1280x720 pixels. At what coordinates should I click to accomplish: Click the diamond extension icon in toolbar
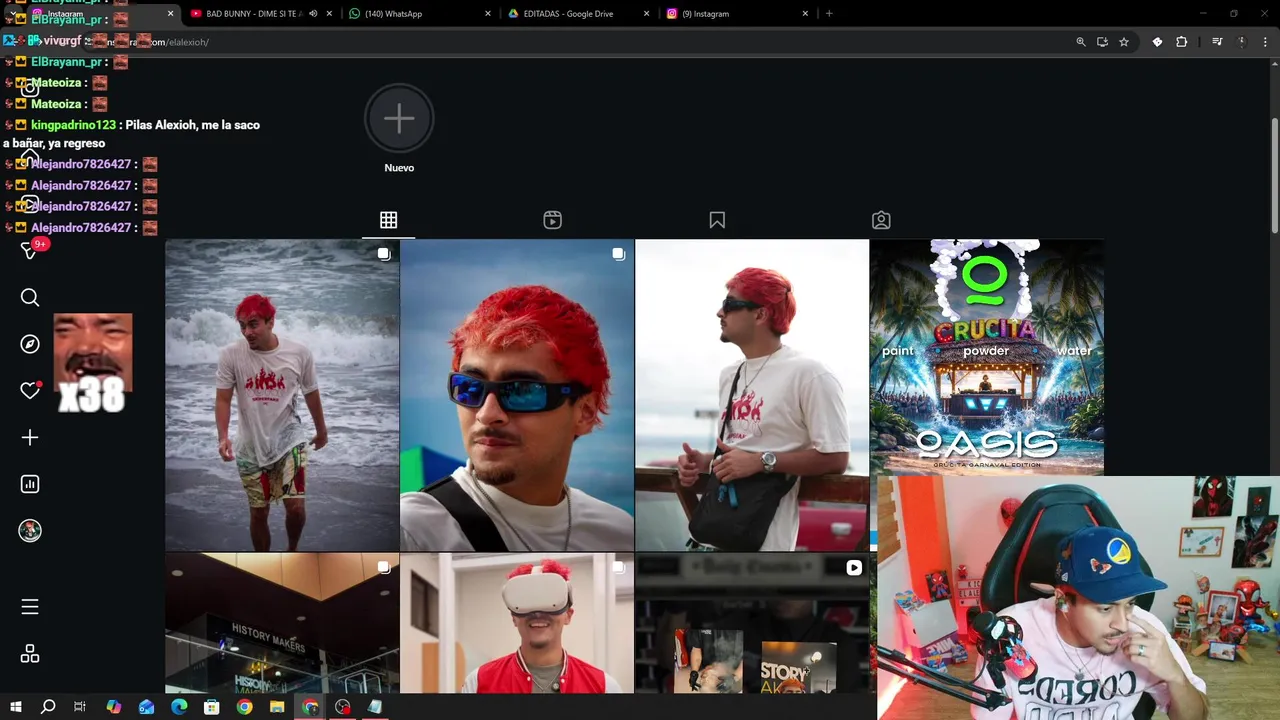click(1157, 42)
